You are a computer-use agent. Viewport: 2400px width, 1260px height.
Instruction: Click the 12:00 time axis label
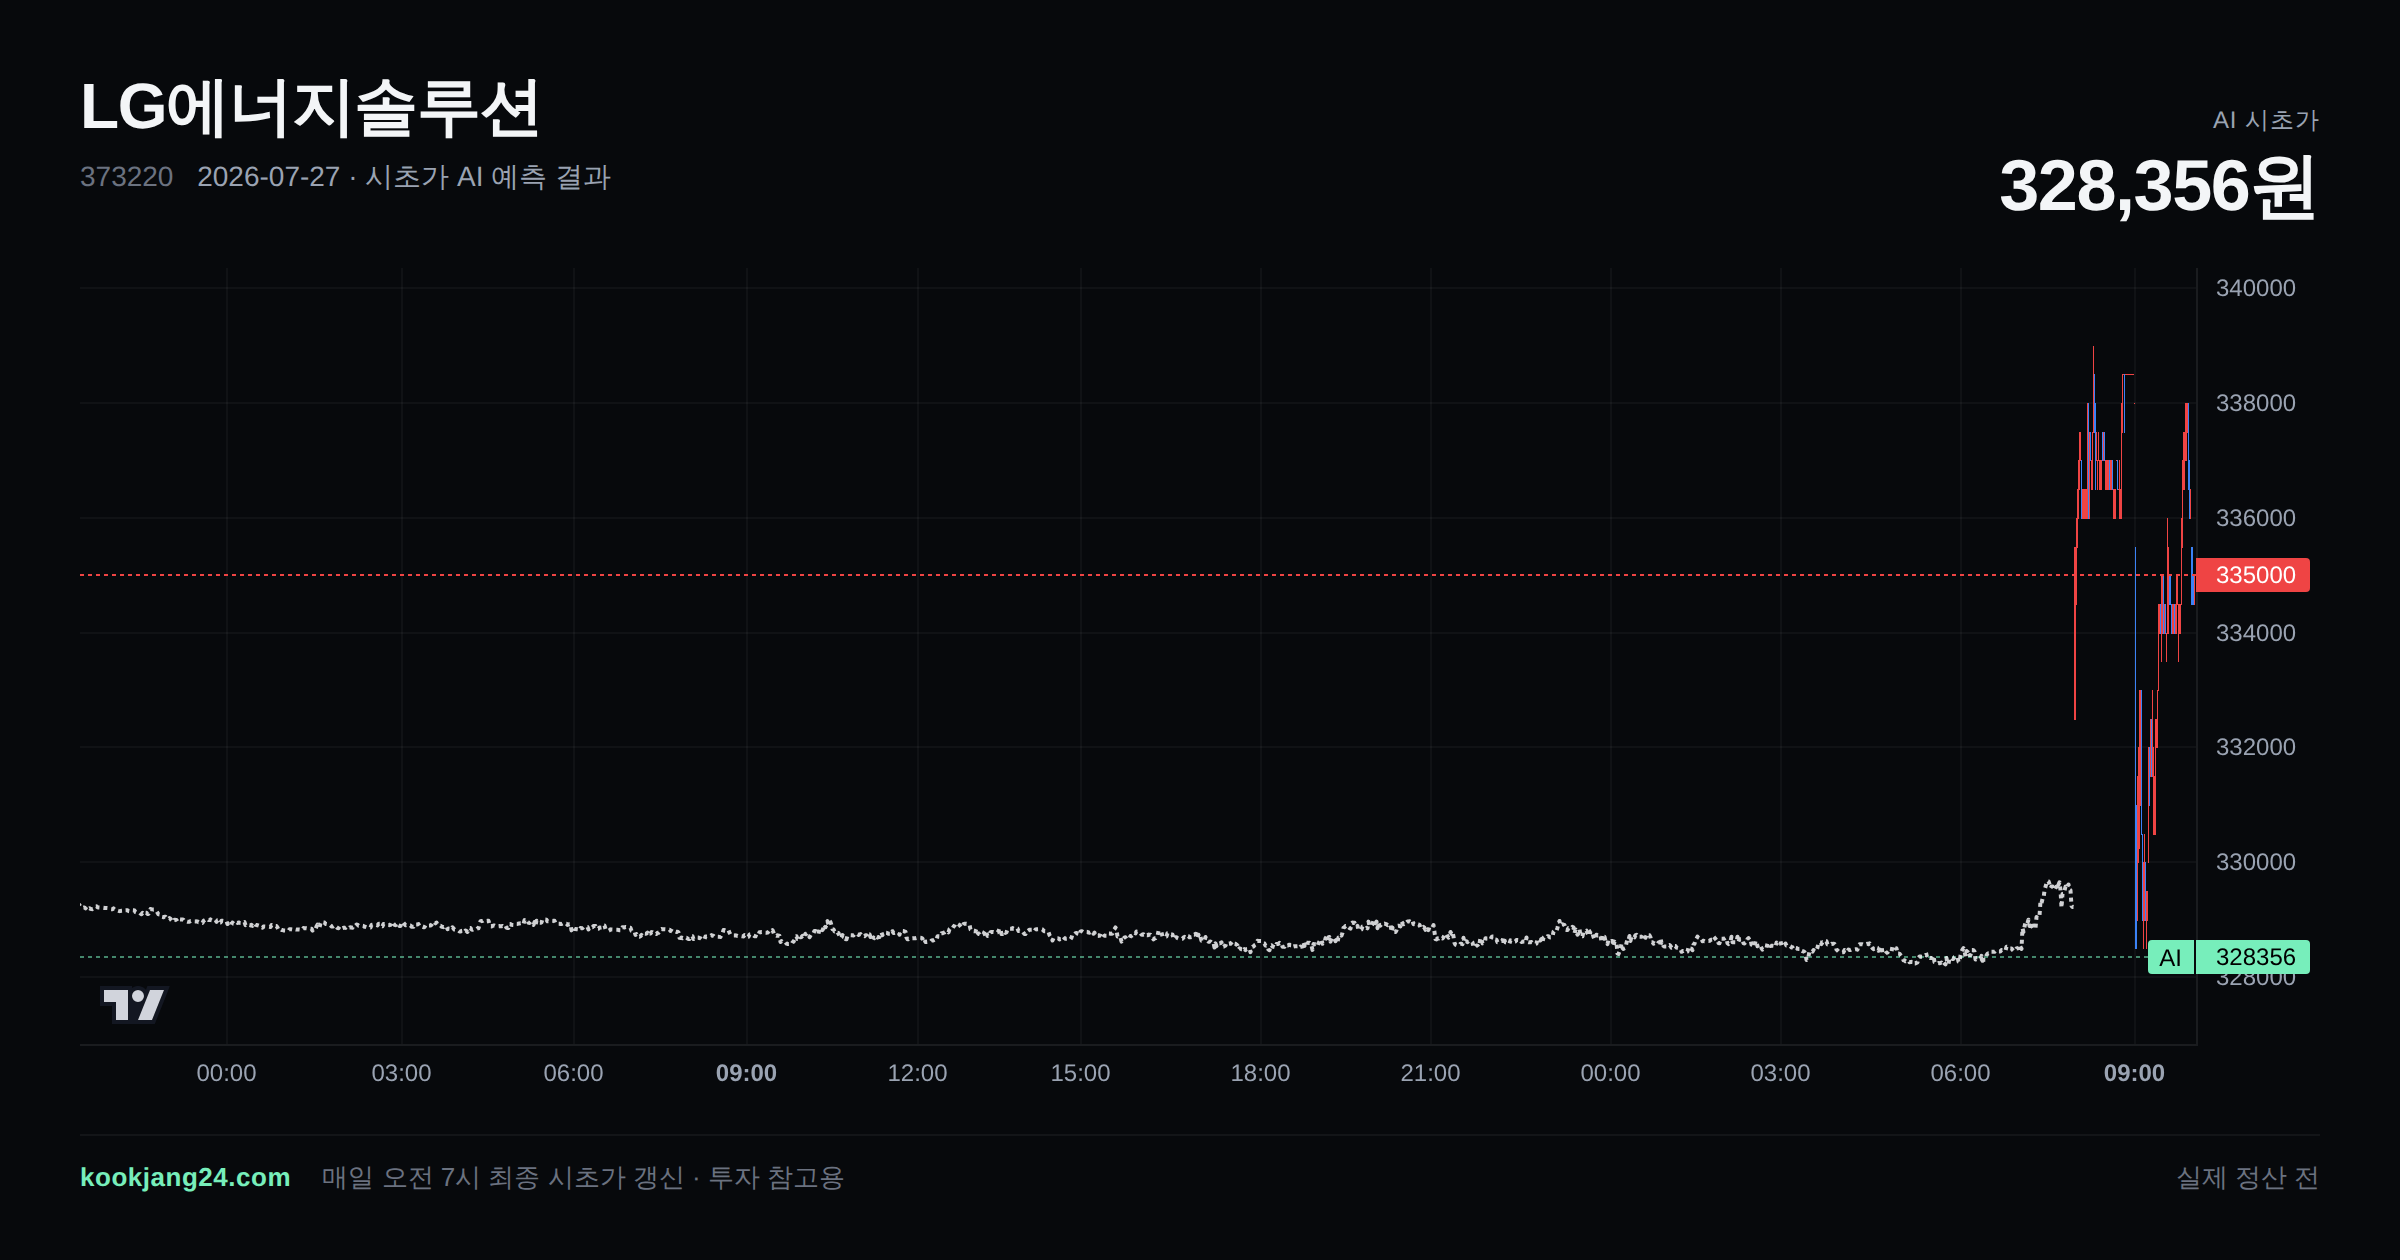[917, 1073]
